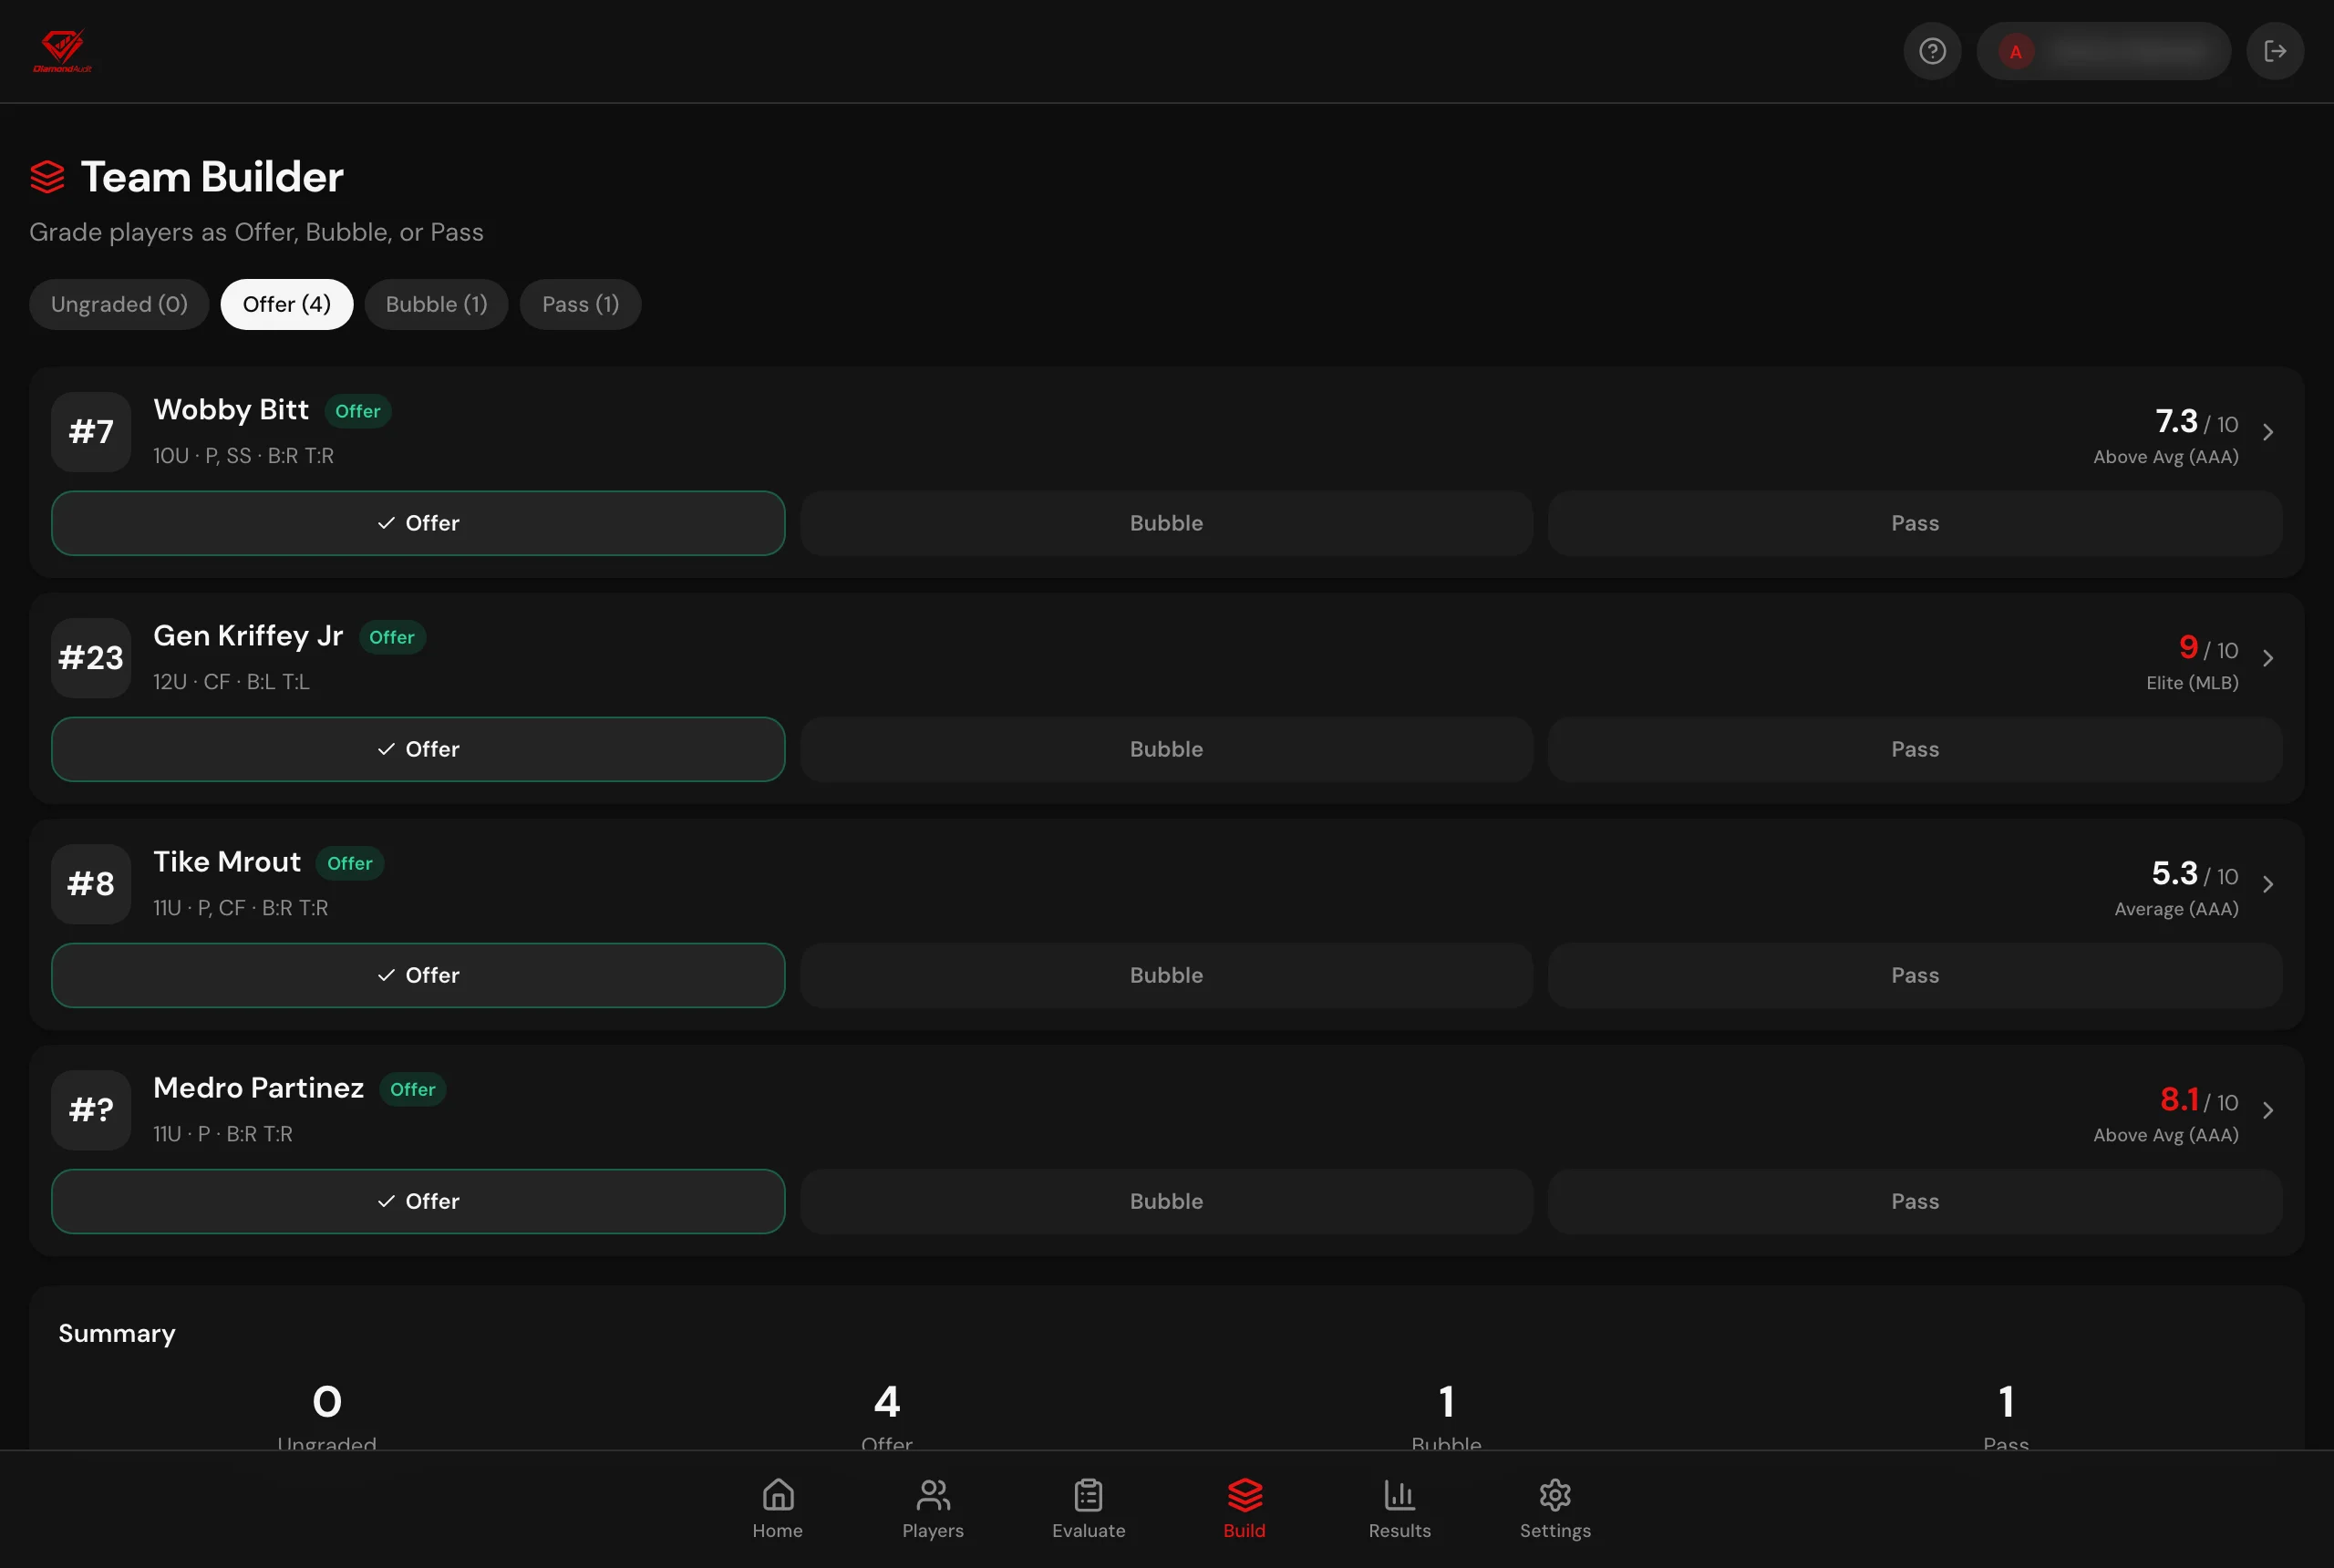Click the Average (AAA) rating label
The image size is (2334, 1568).
coord(2176,909)
